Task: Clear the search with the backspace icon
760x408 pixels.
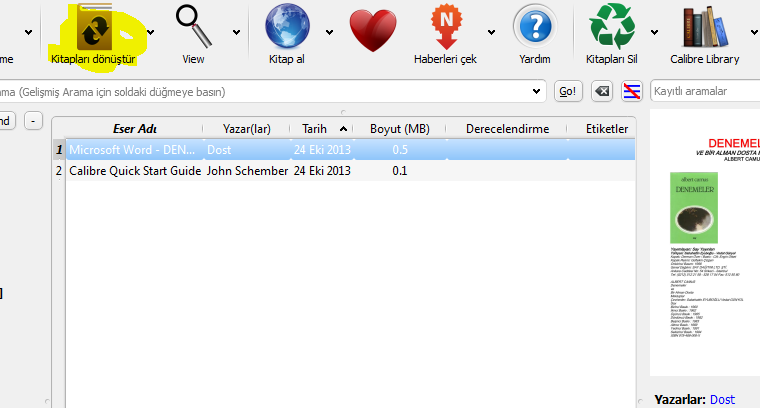Action: pos(602,91)
